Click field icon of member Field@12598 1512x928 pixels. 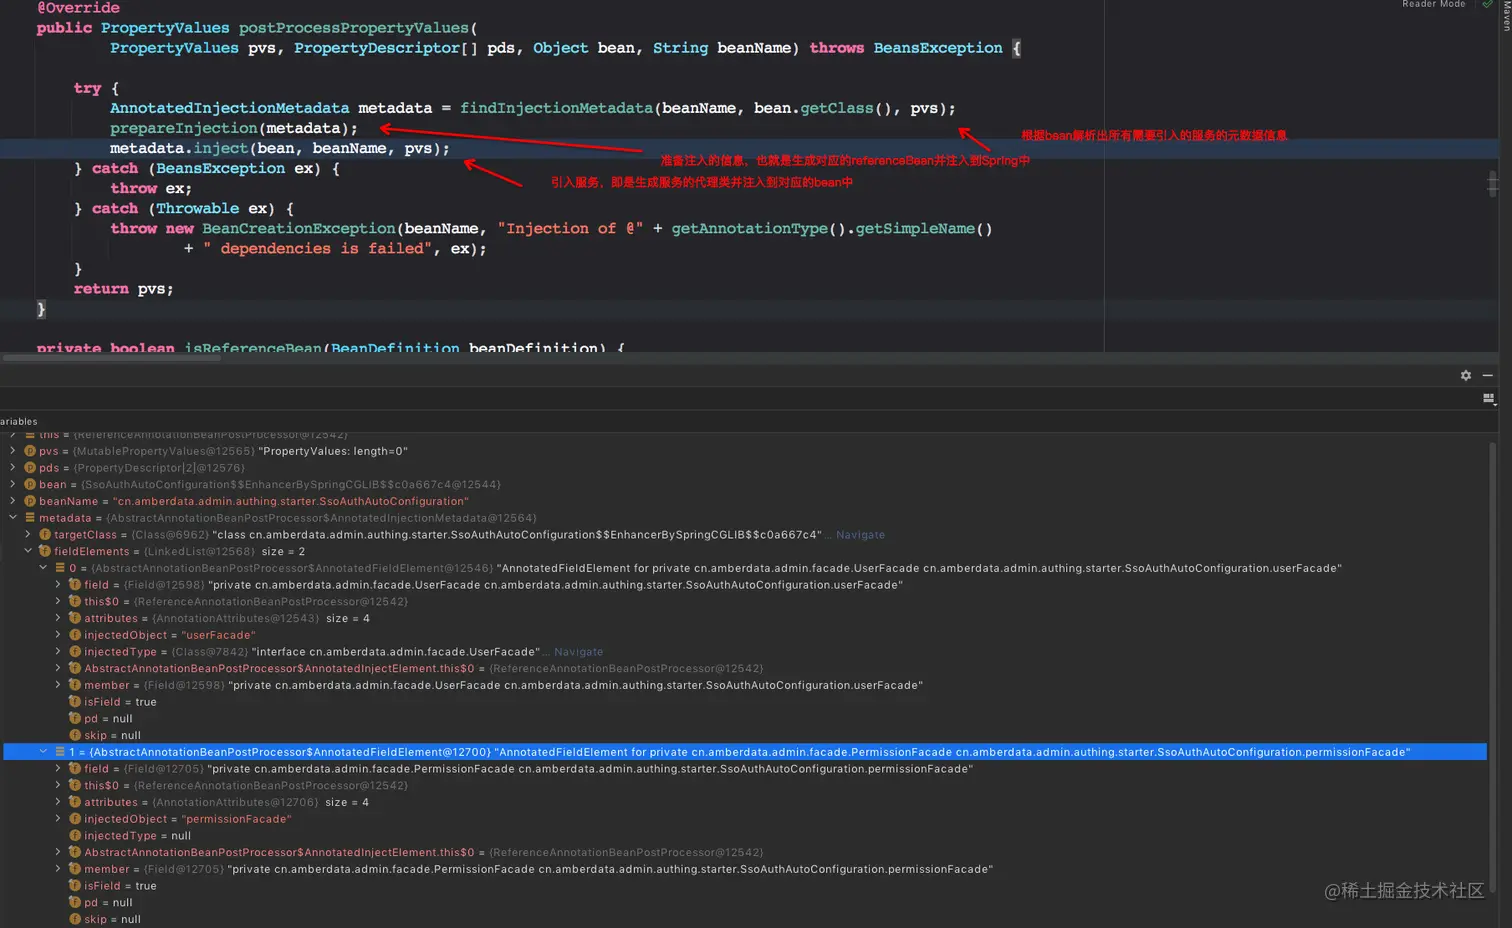(x=75, y=685)
